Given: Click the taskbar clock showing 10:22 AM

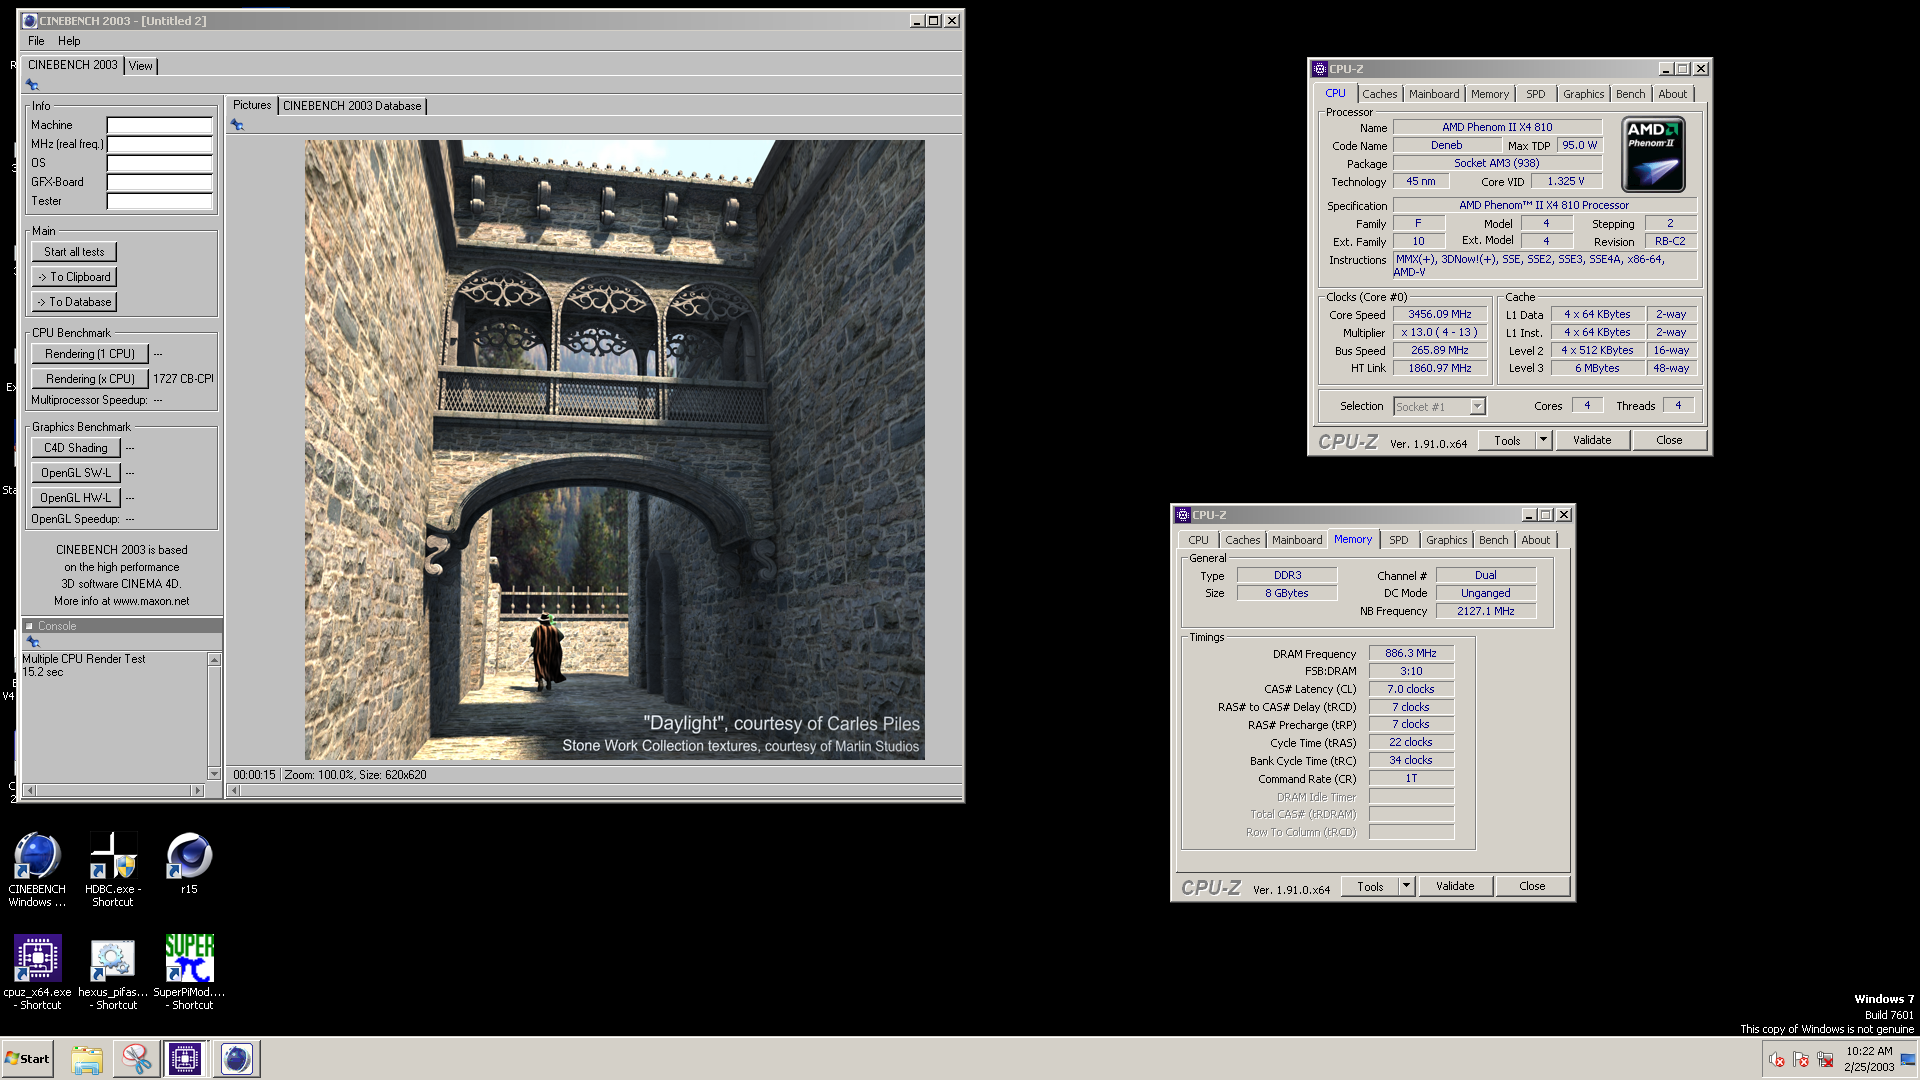Looking at the screenshot, I should (1869, 1059).
